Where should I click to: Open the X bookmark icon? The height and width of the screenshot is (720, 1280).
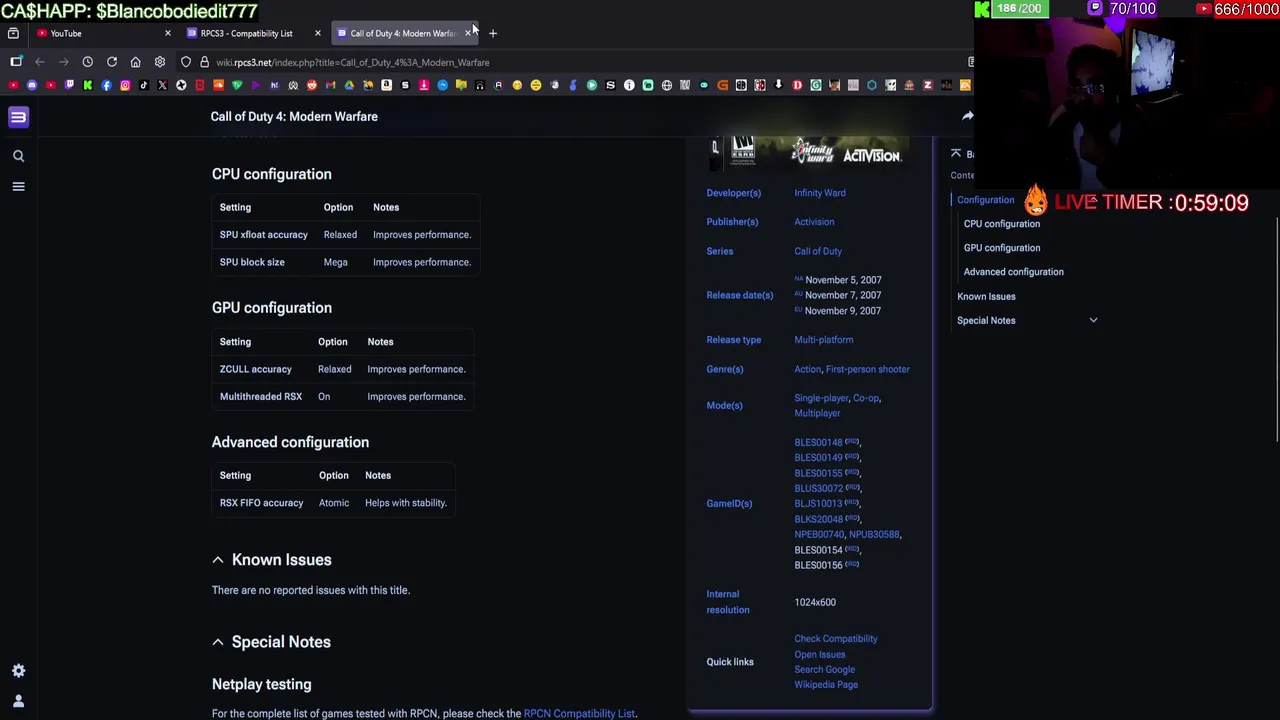tap(162, 85)
